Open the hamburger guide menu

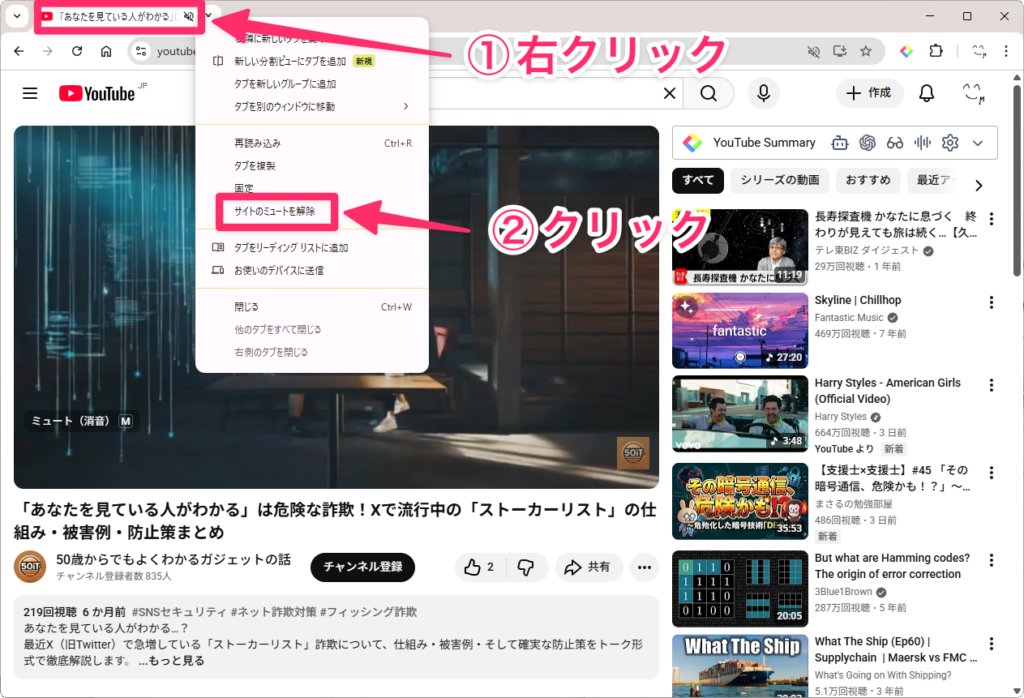[x=30, y=93]
